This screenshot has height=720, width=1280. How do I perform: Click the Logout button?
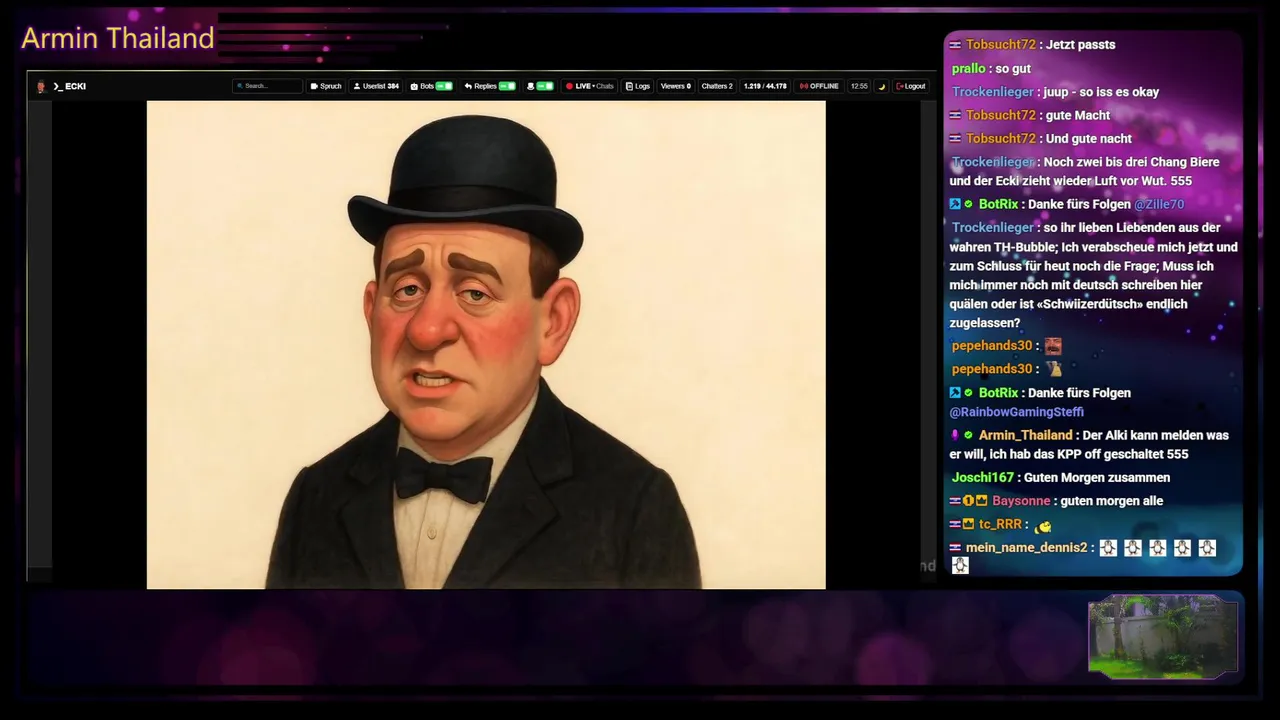pos(911,86)
